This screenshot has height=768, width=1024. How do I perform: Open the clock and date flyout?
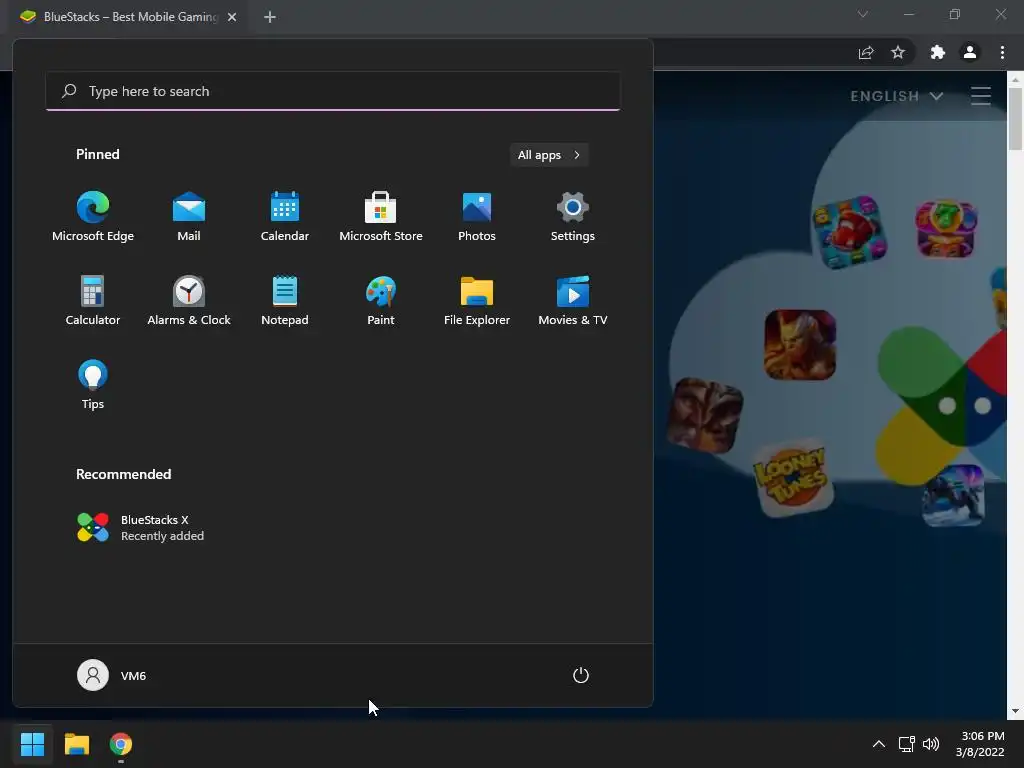(x=980, y=744)
